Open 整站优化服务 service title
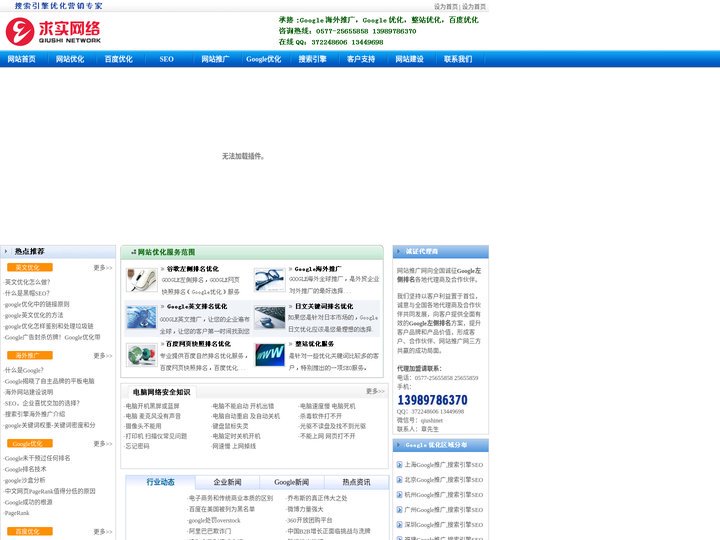Image resolution: width=720 pixels, height=540 pixels. (x=314, y=344)
